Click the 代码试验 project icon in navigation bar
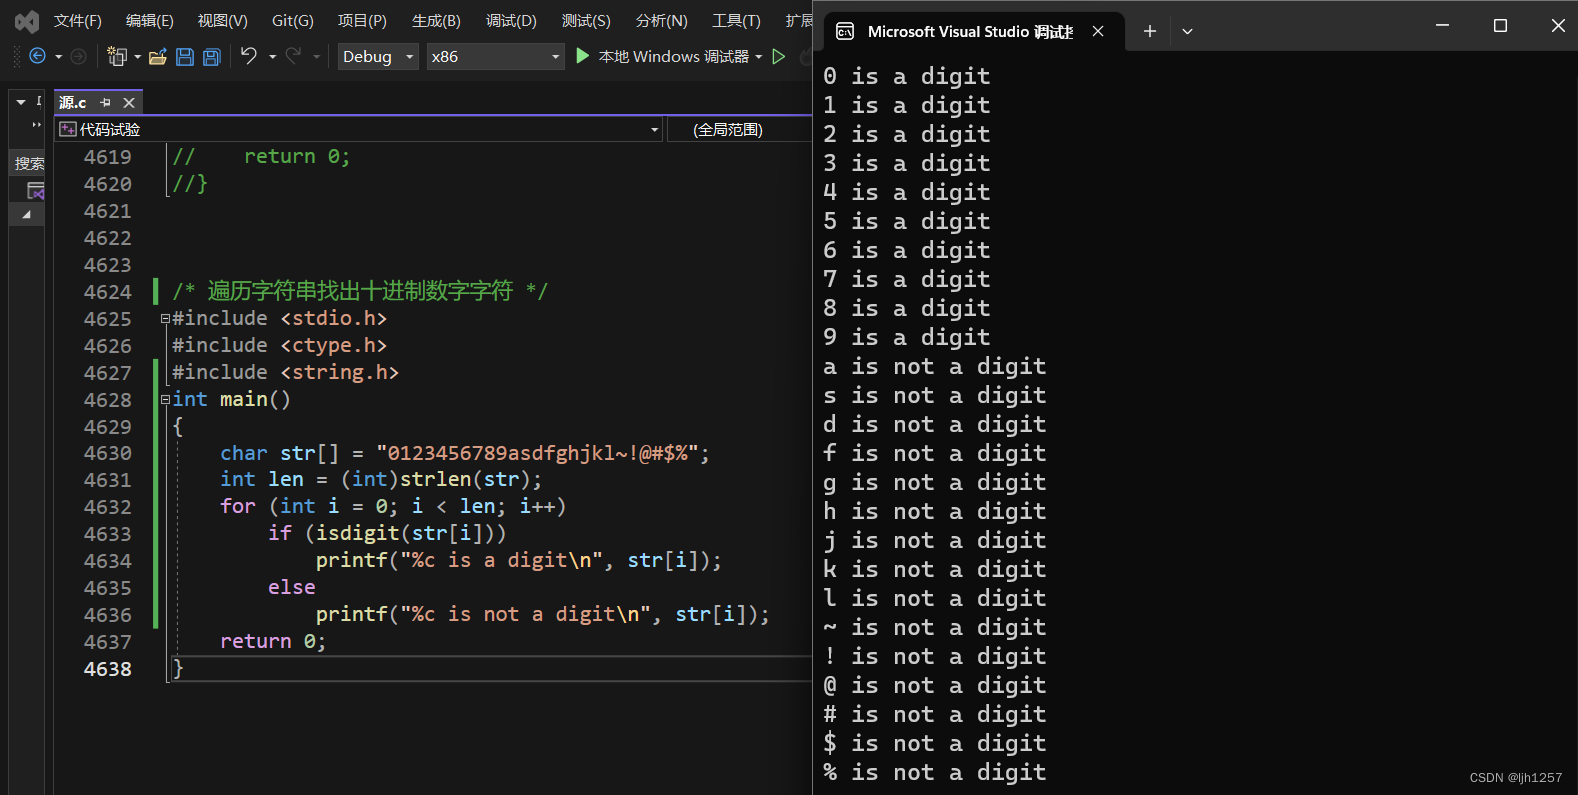Screen dimensions: 1578x795 click(x=68, y=129)
